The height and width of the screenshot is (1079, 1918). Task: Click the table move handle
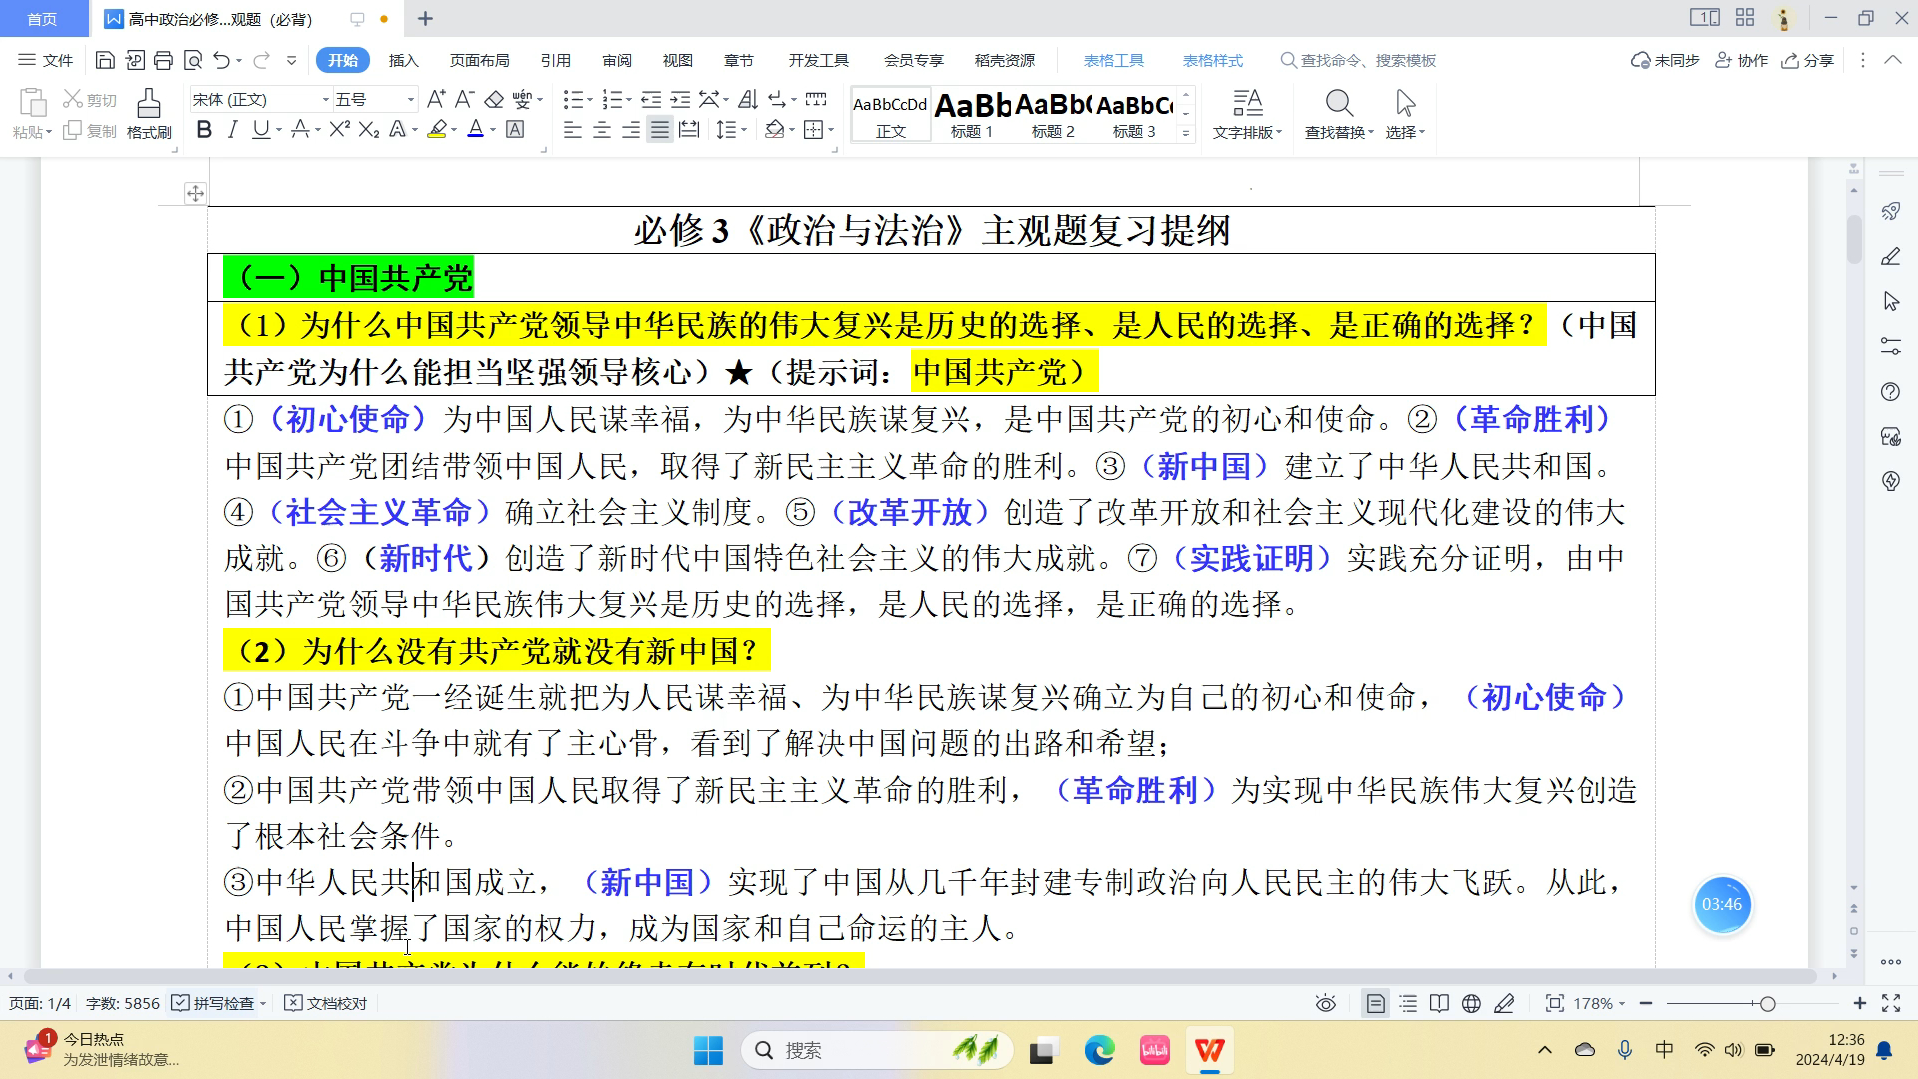195,193
